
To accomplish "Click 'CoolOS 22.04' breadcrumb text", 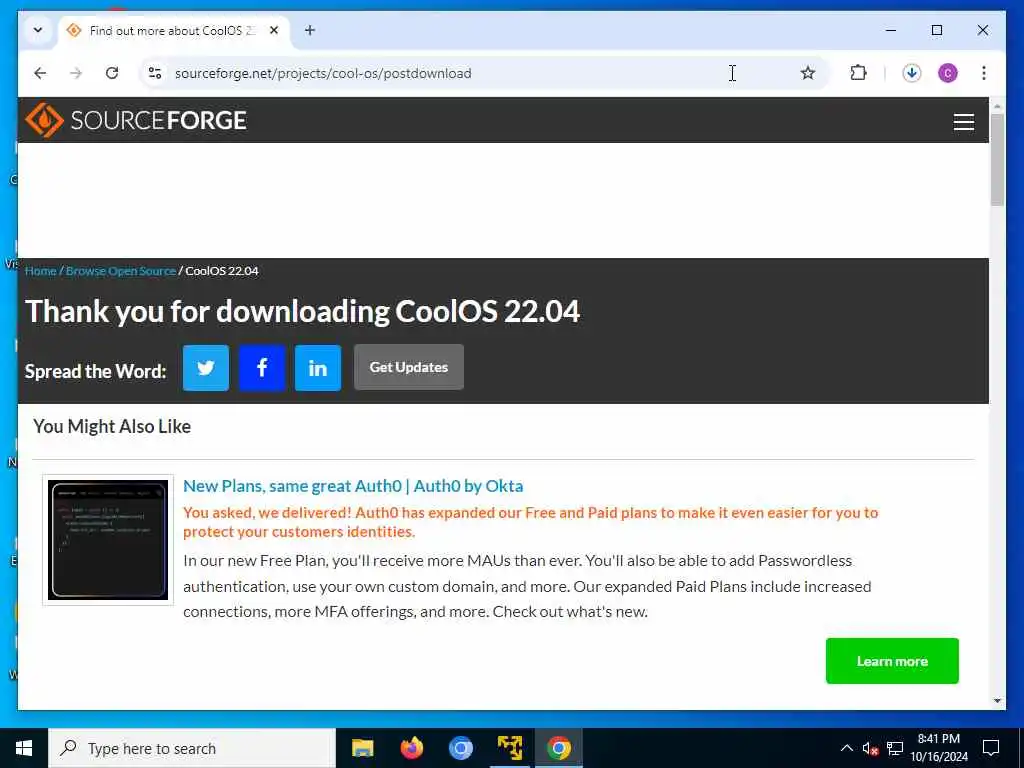I will (x=222, y=271).
